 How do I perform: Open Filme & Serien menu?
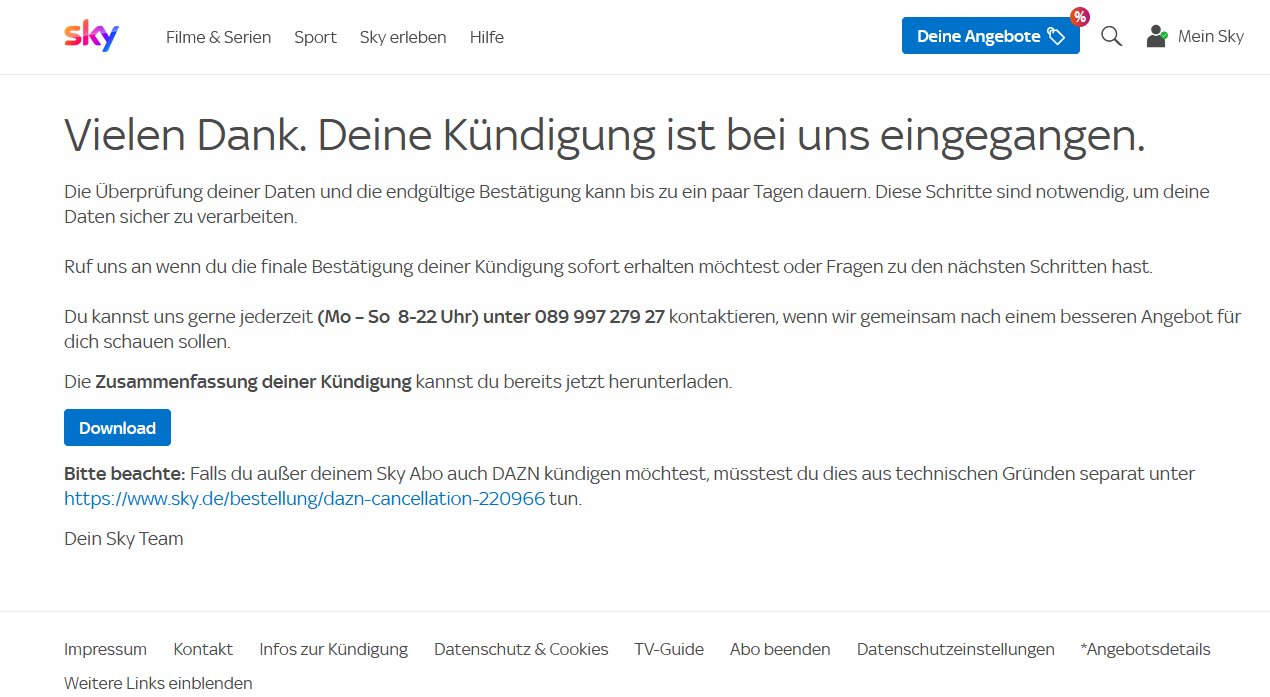pos(218,37)
